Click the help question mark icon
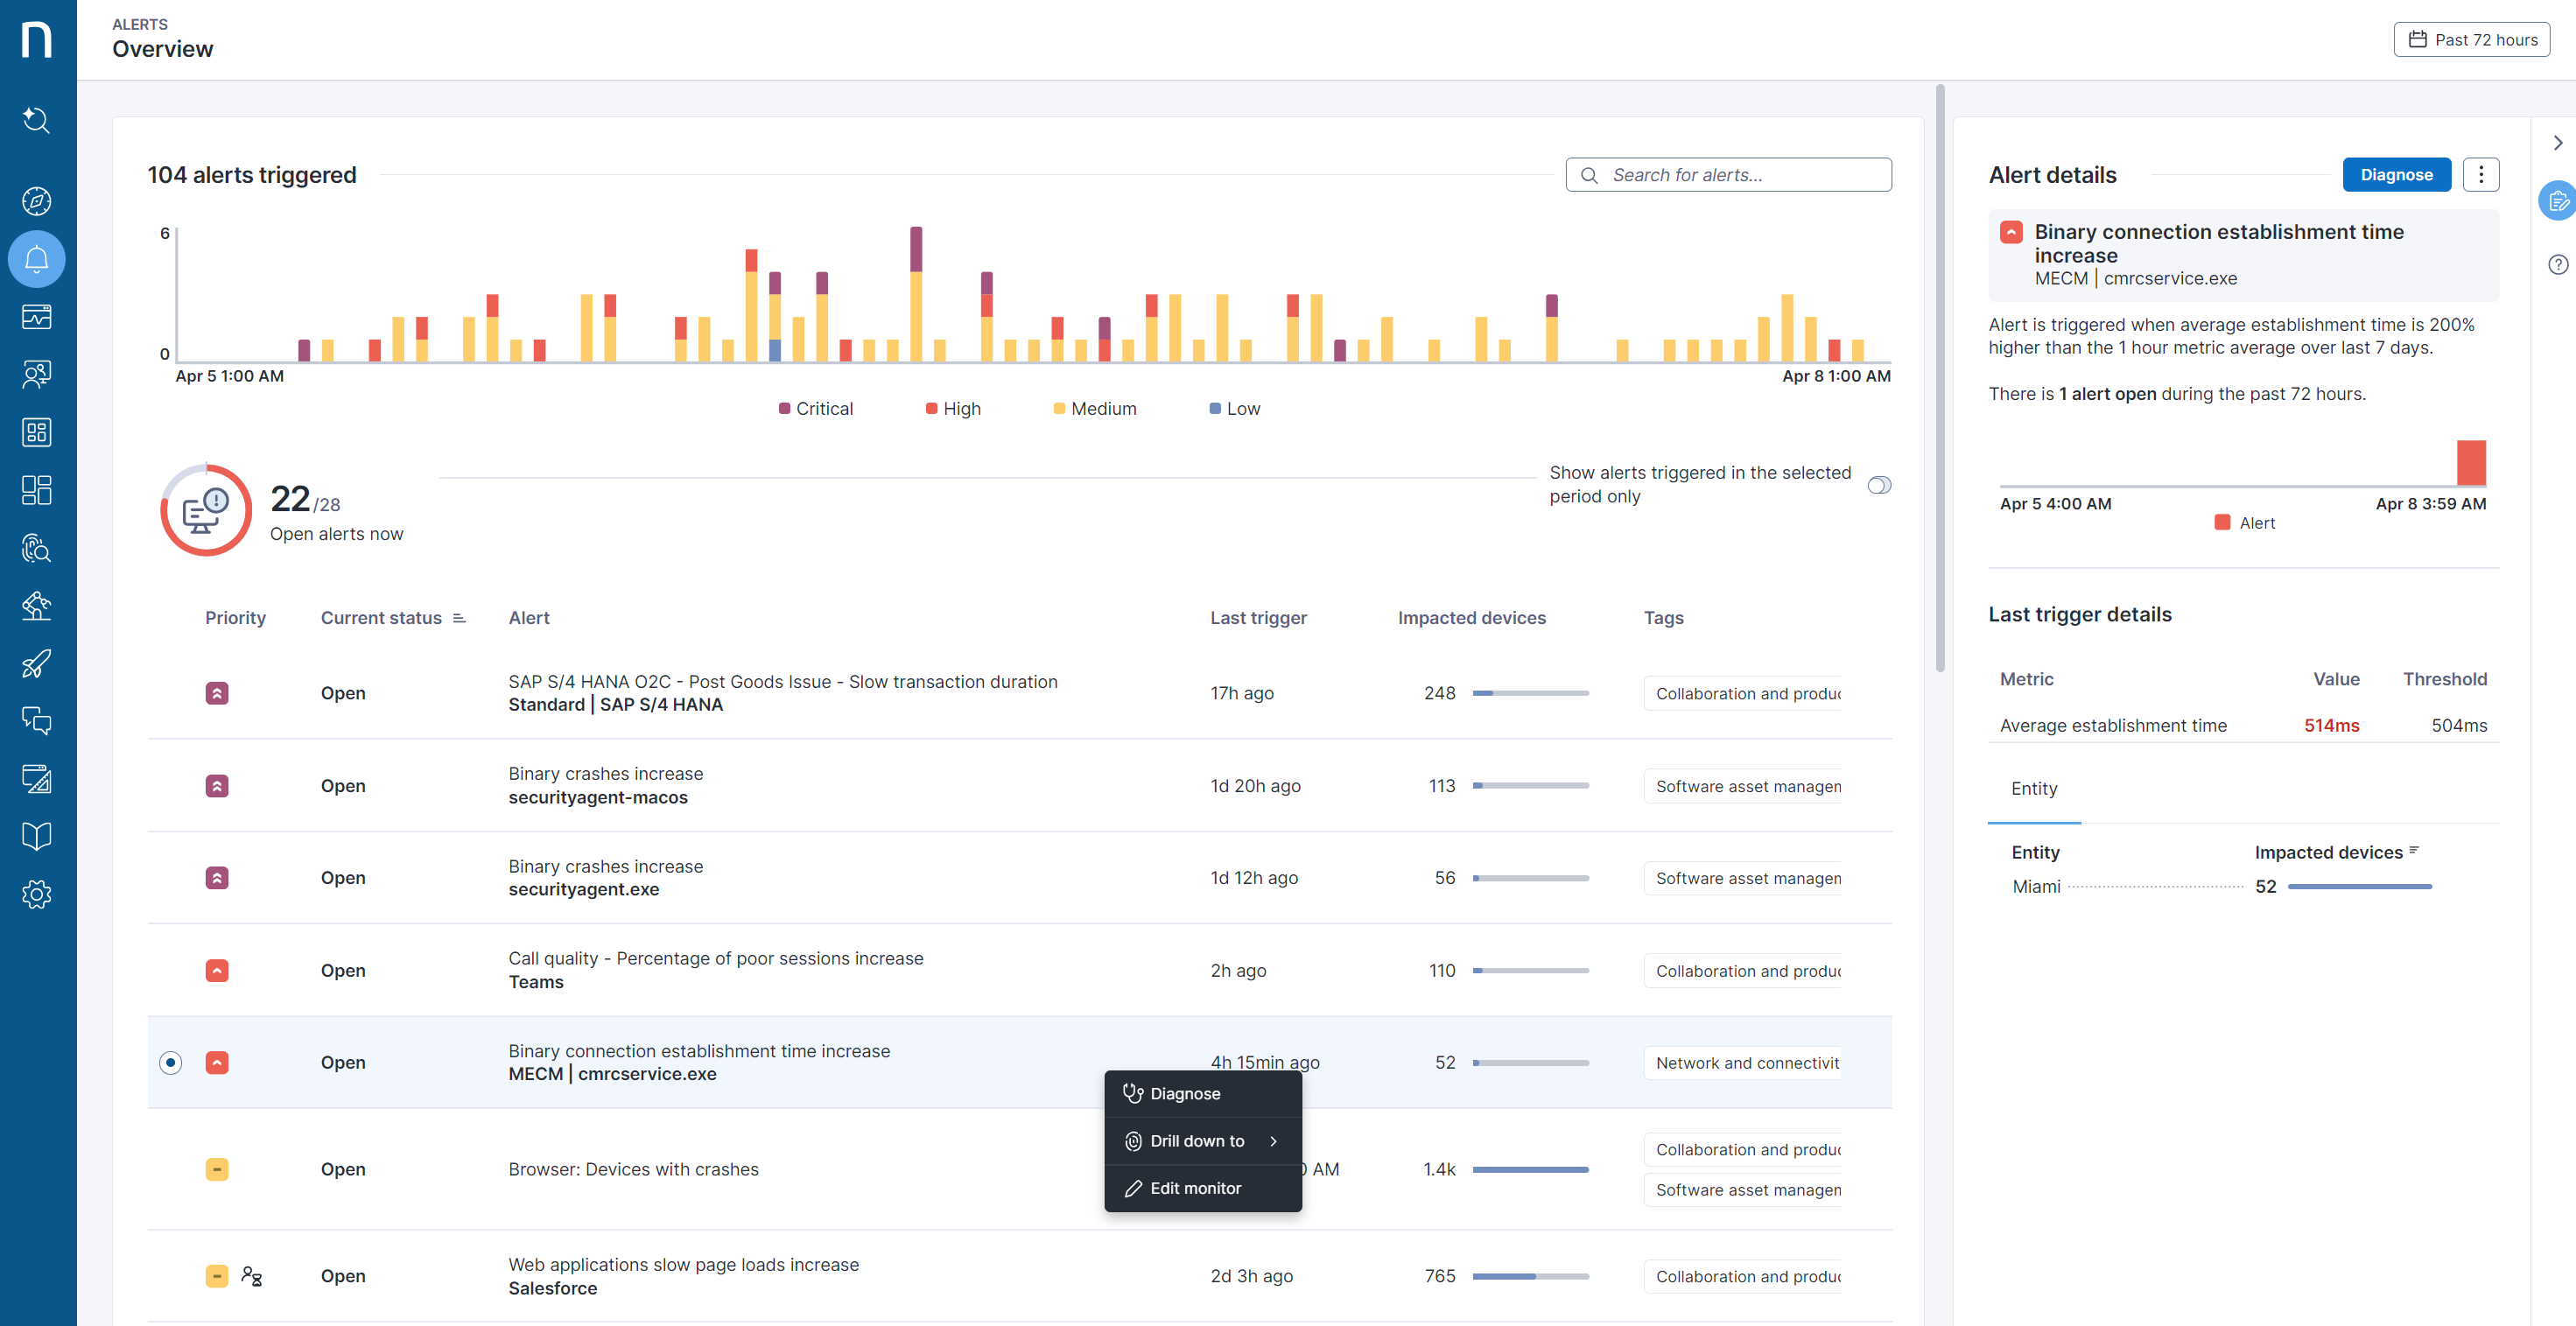 2557,264
